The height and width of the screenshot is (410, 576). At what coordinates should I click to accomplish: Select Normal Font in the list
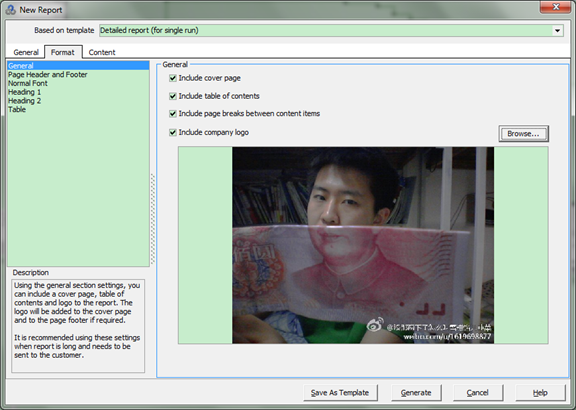pyautogui.click(x=78, y=83)
